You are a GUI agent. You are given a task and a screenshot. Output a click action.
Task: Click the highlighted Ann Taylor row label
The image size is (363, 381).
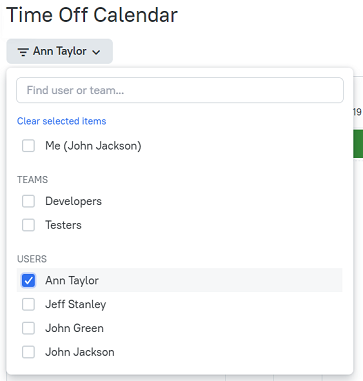click(x=72, y=281)
